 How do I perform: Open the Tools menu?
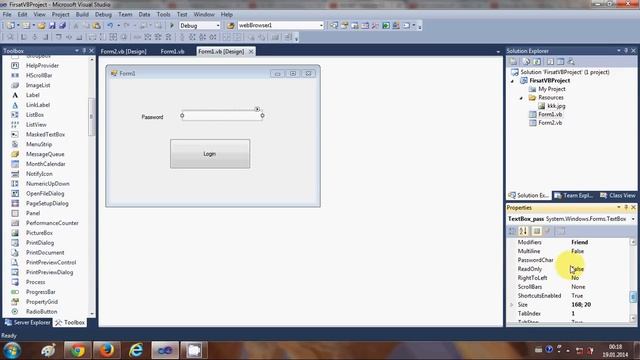point(163,14)
